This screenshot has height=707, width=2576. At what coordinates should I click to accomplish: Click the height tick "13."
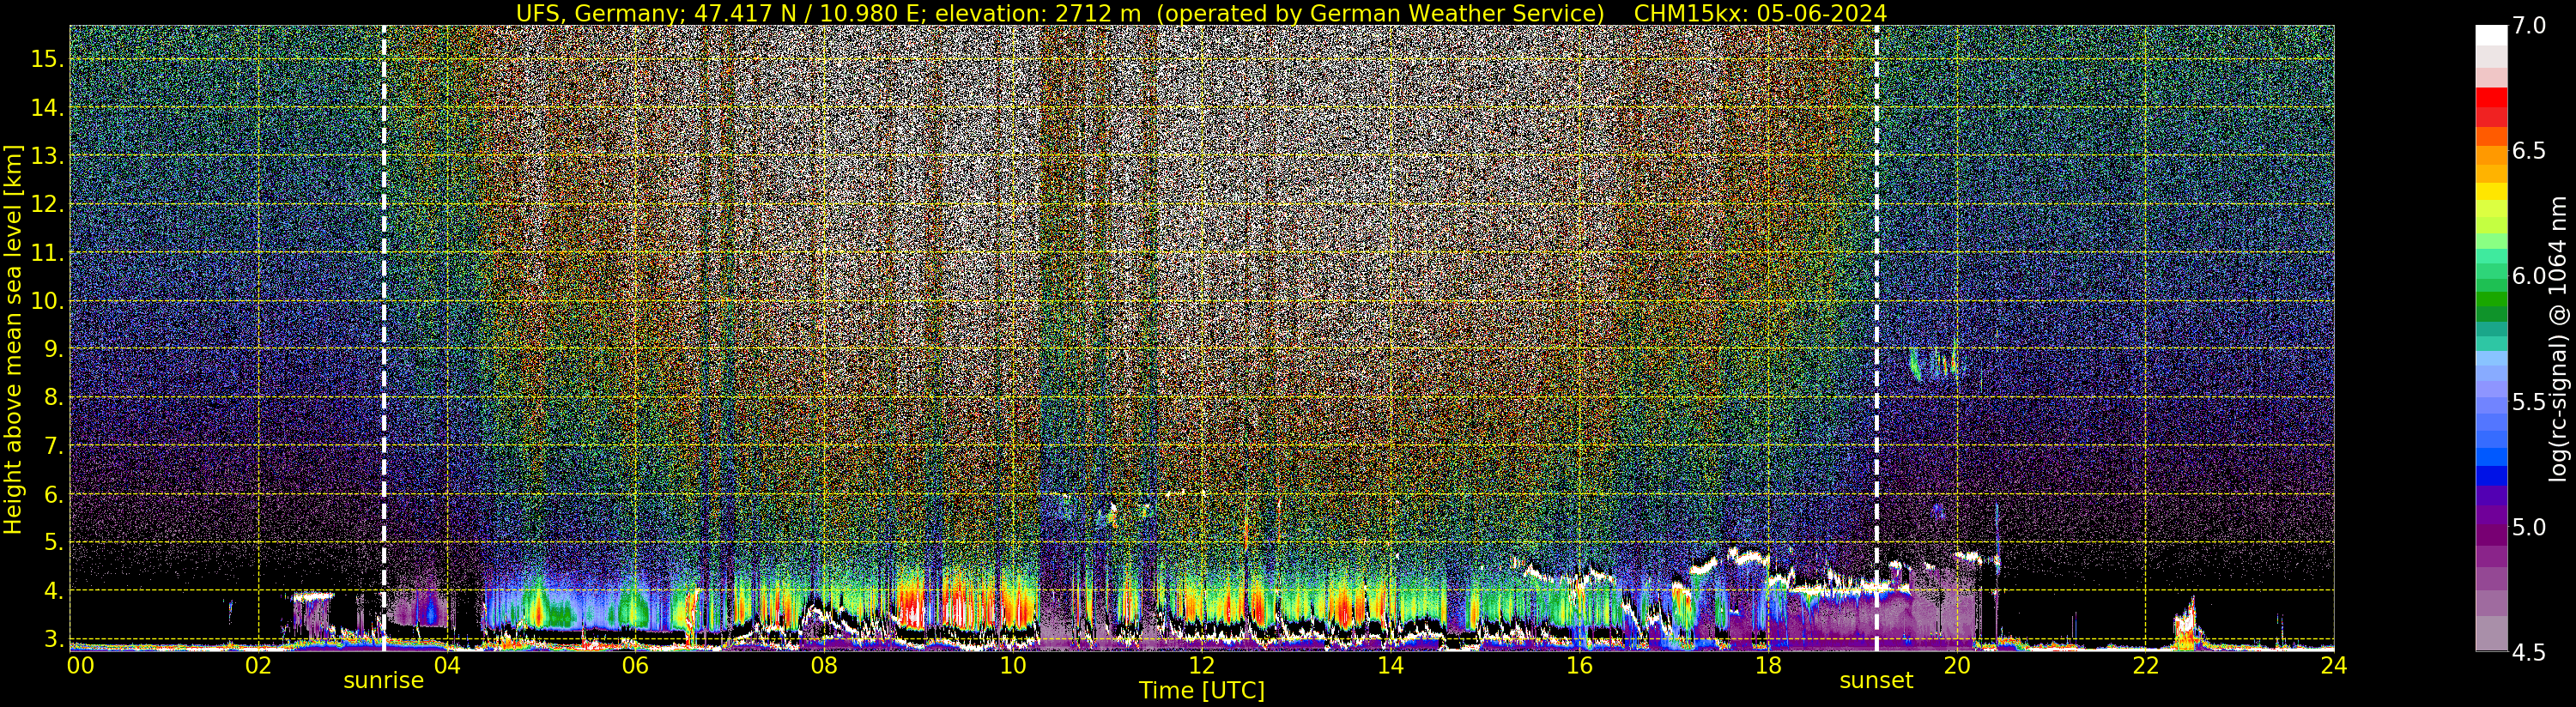click(x=46, y=156)
